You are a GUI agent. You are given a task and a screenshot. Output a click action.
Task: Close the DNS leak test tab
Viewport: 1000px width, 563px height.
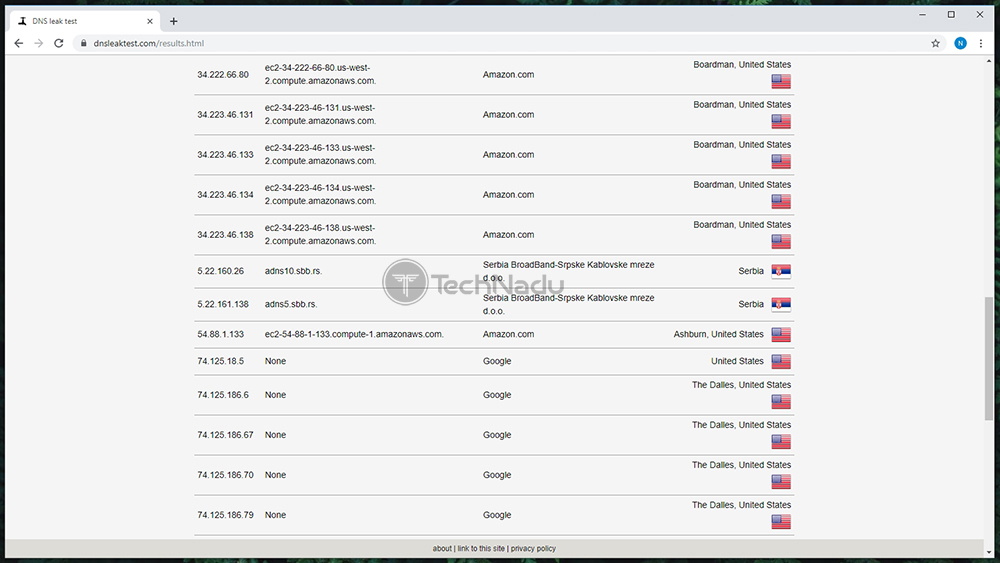150,21
